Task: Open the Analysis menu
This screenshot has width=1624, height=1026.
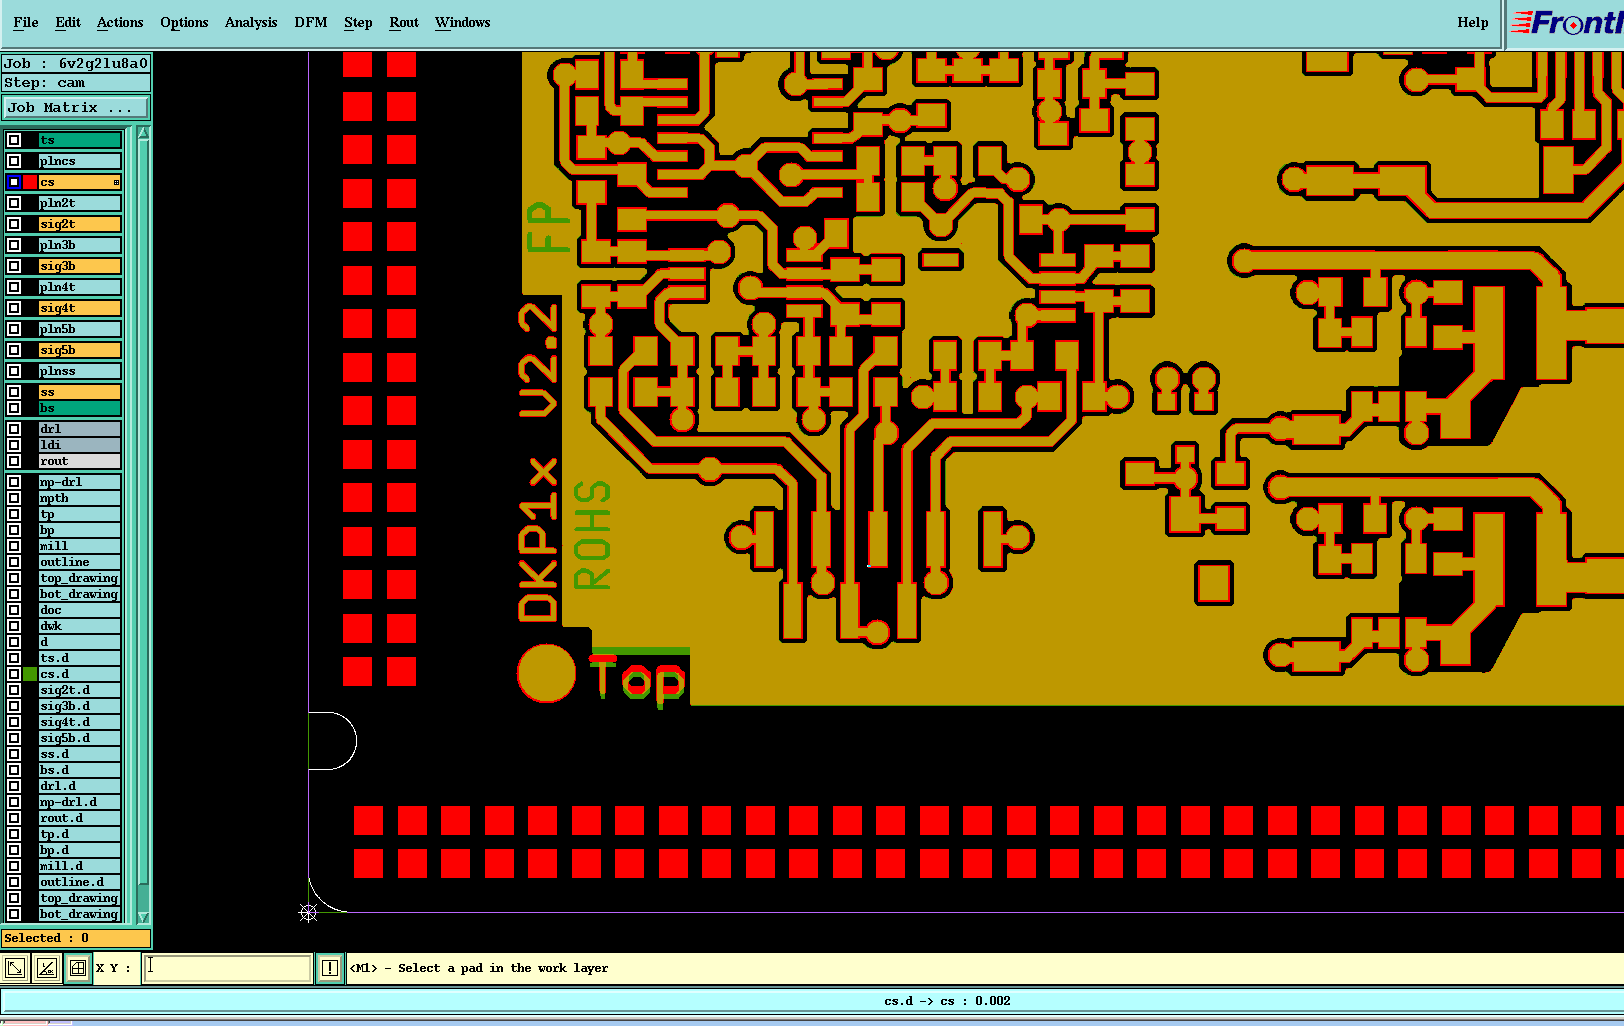Action: (251, 22)
